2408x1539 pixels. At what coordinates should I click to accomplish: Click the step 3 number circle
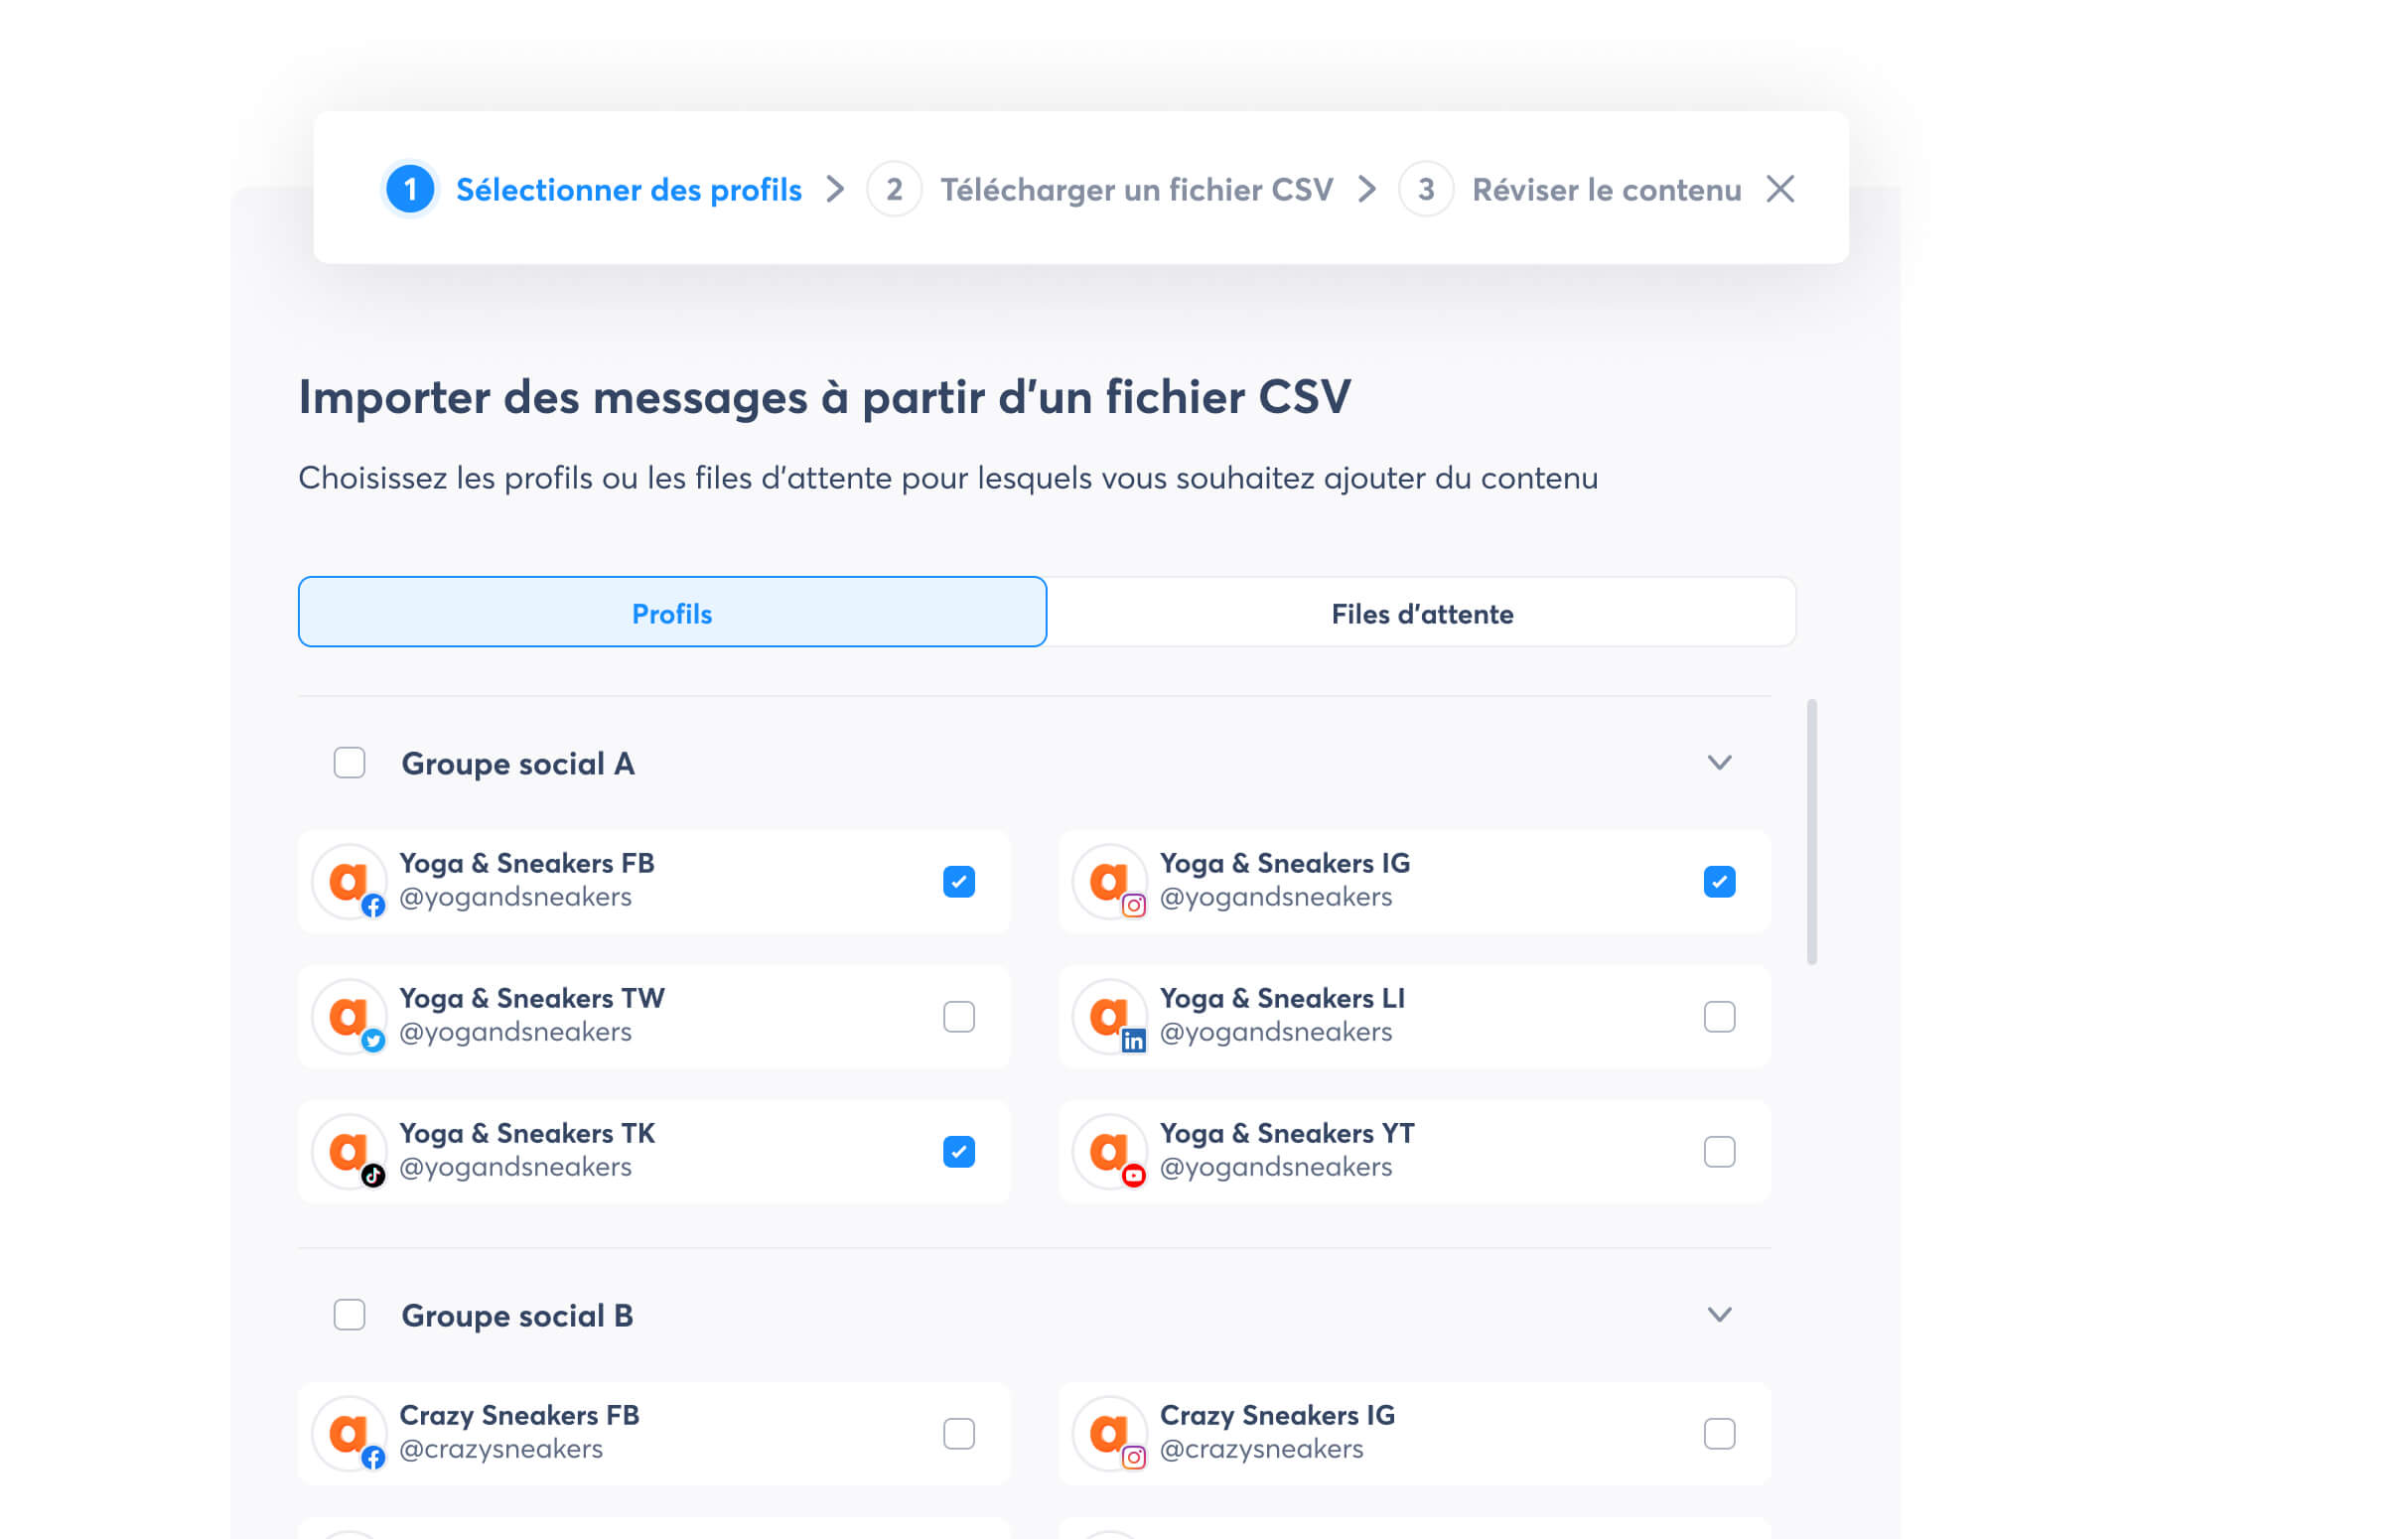(1426, 189)
